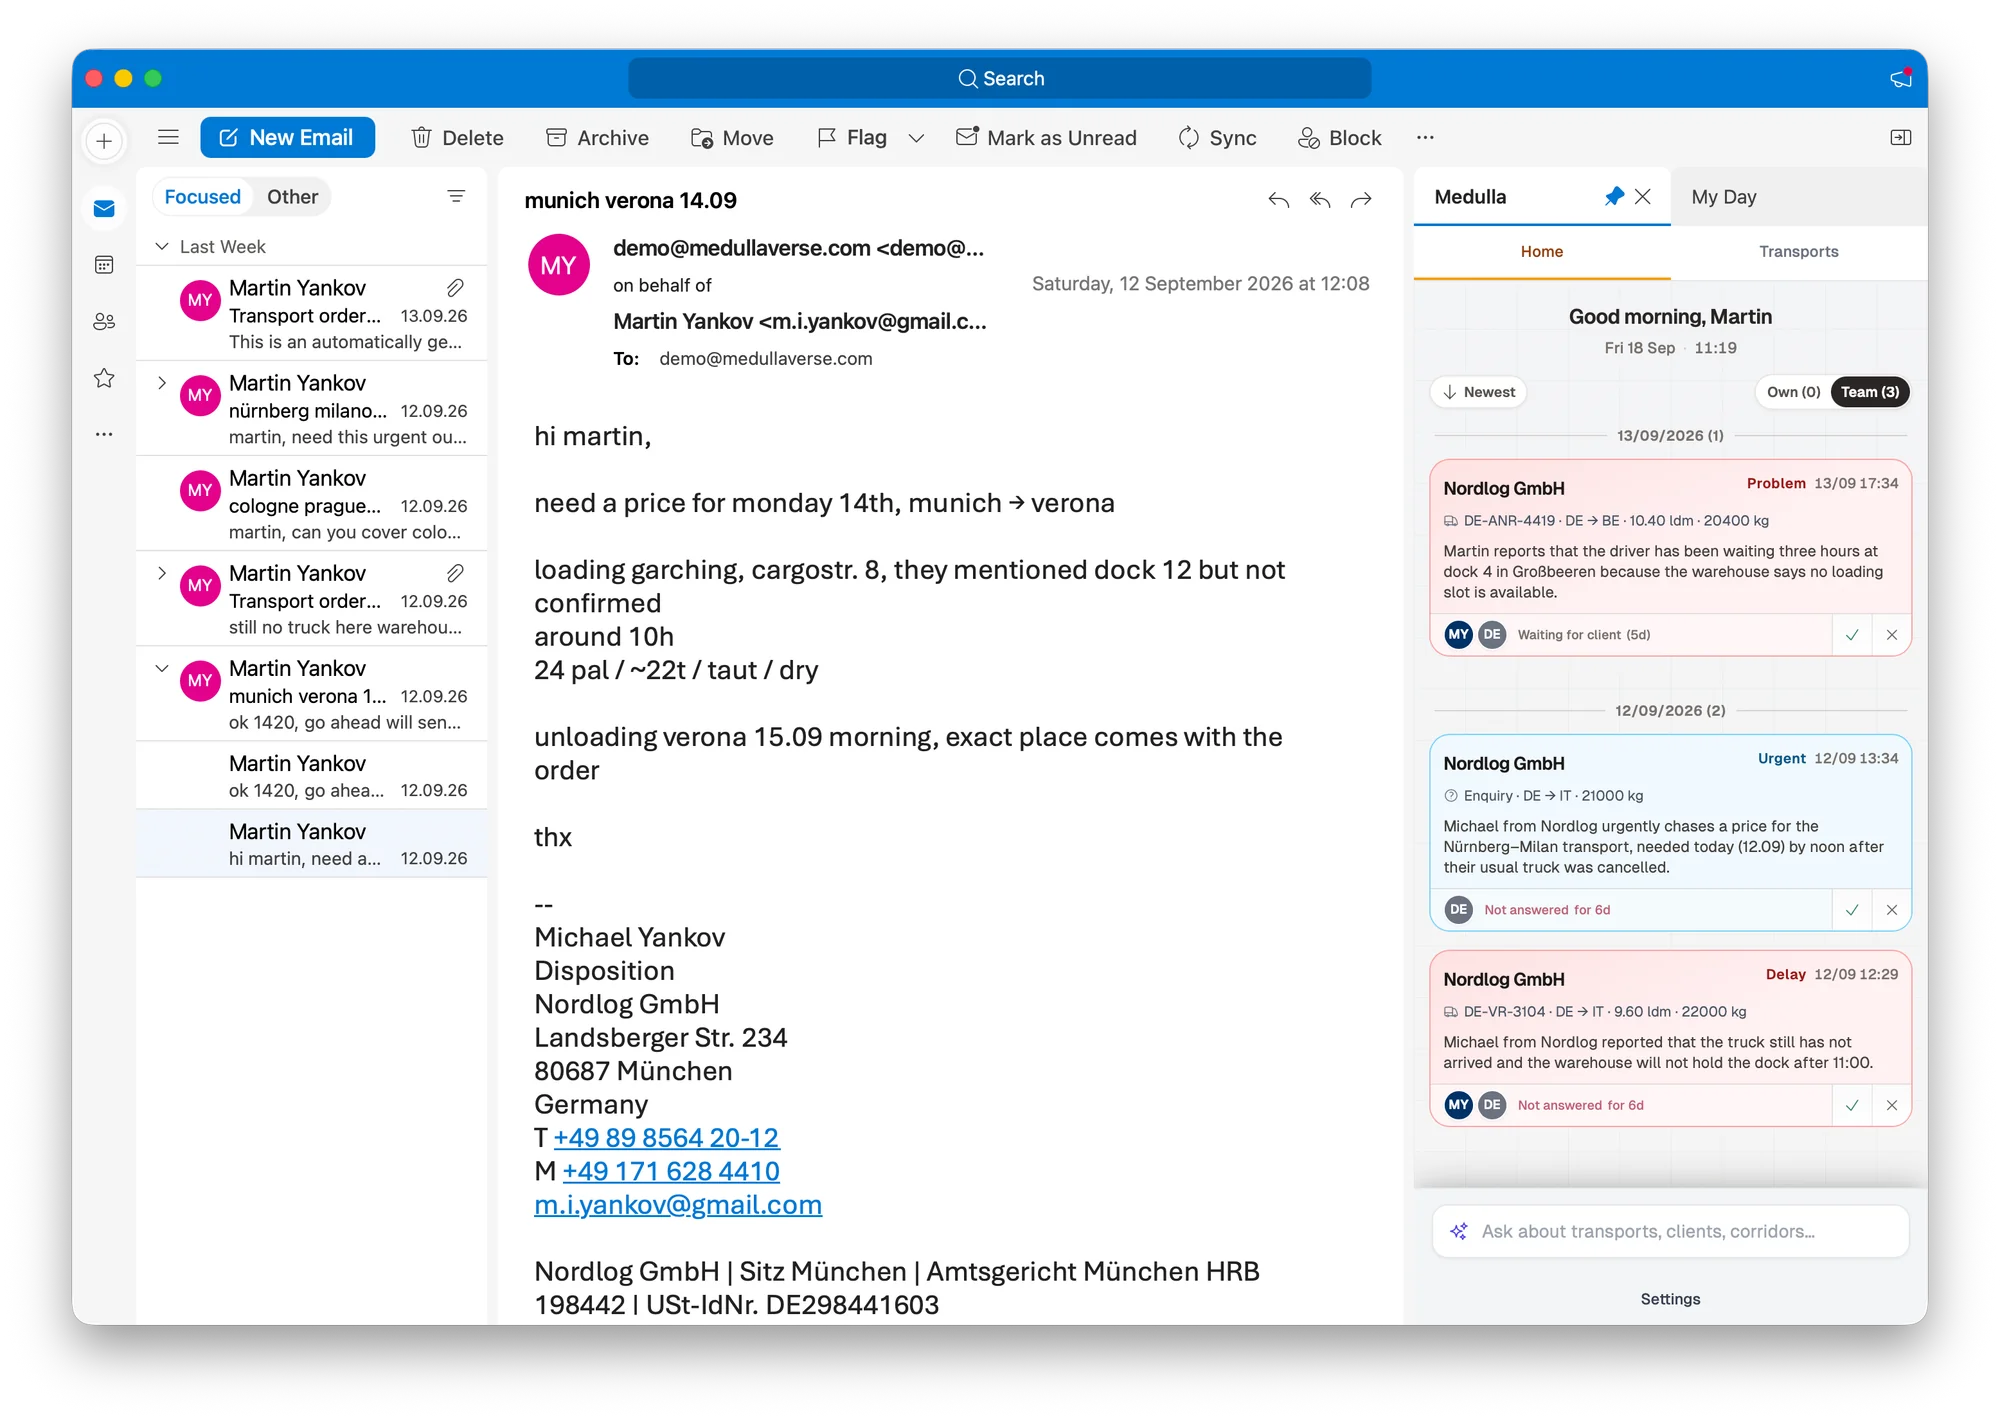Image resolution: width=2000 pixels, height=1420 pixels.
Task: Open the My Day tab
Action: 1724,197
